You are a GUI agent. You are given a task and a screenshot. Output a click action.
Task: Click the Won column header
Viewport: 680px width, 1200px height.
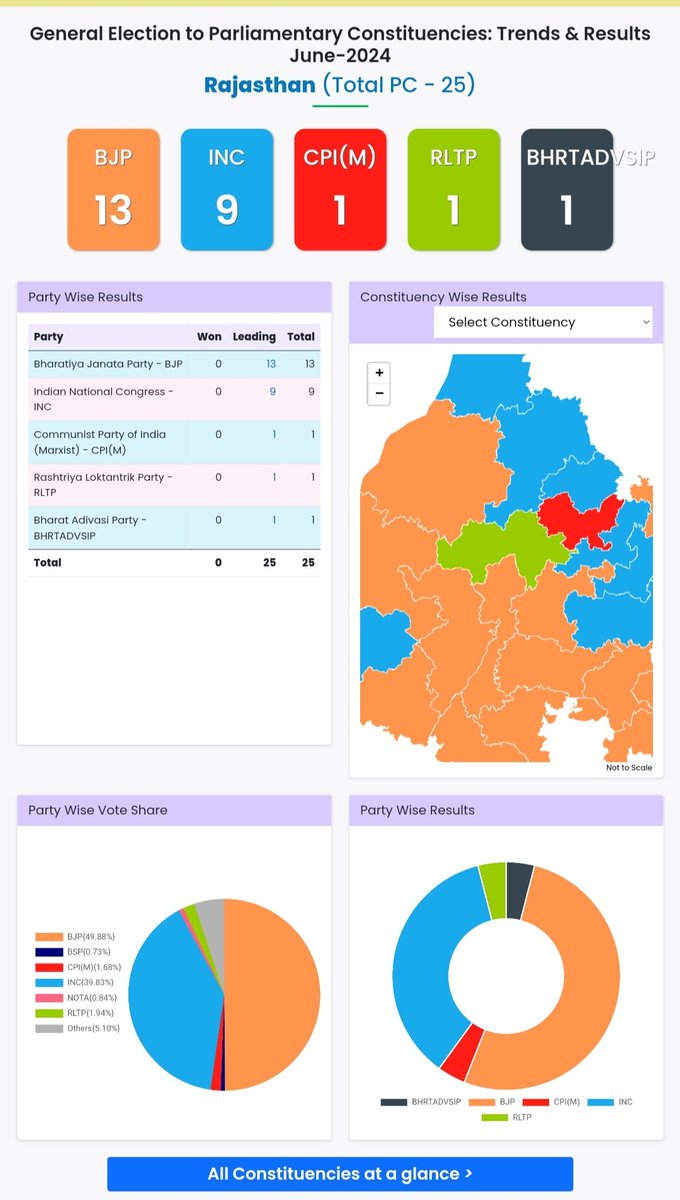point(209,337)
